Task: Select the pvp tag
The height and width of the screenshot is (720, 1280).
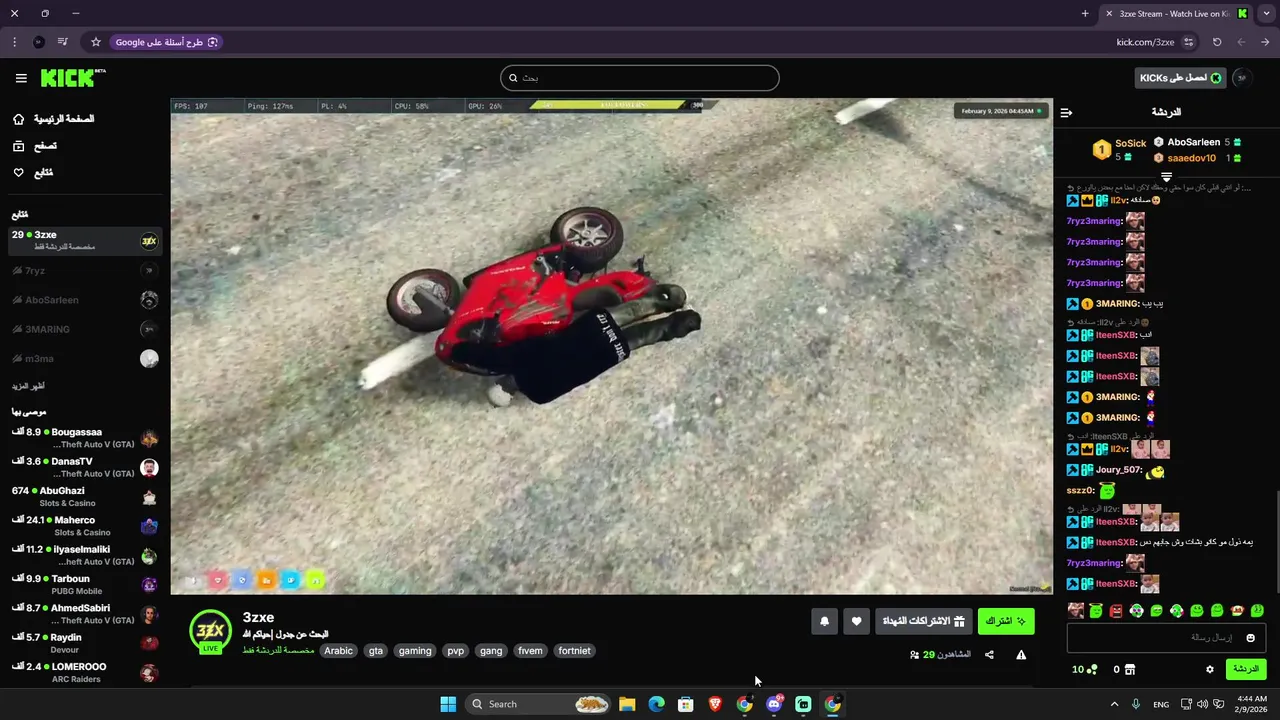Action: pos(456,651)
